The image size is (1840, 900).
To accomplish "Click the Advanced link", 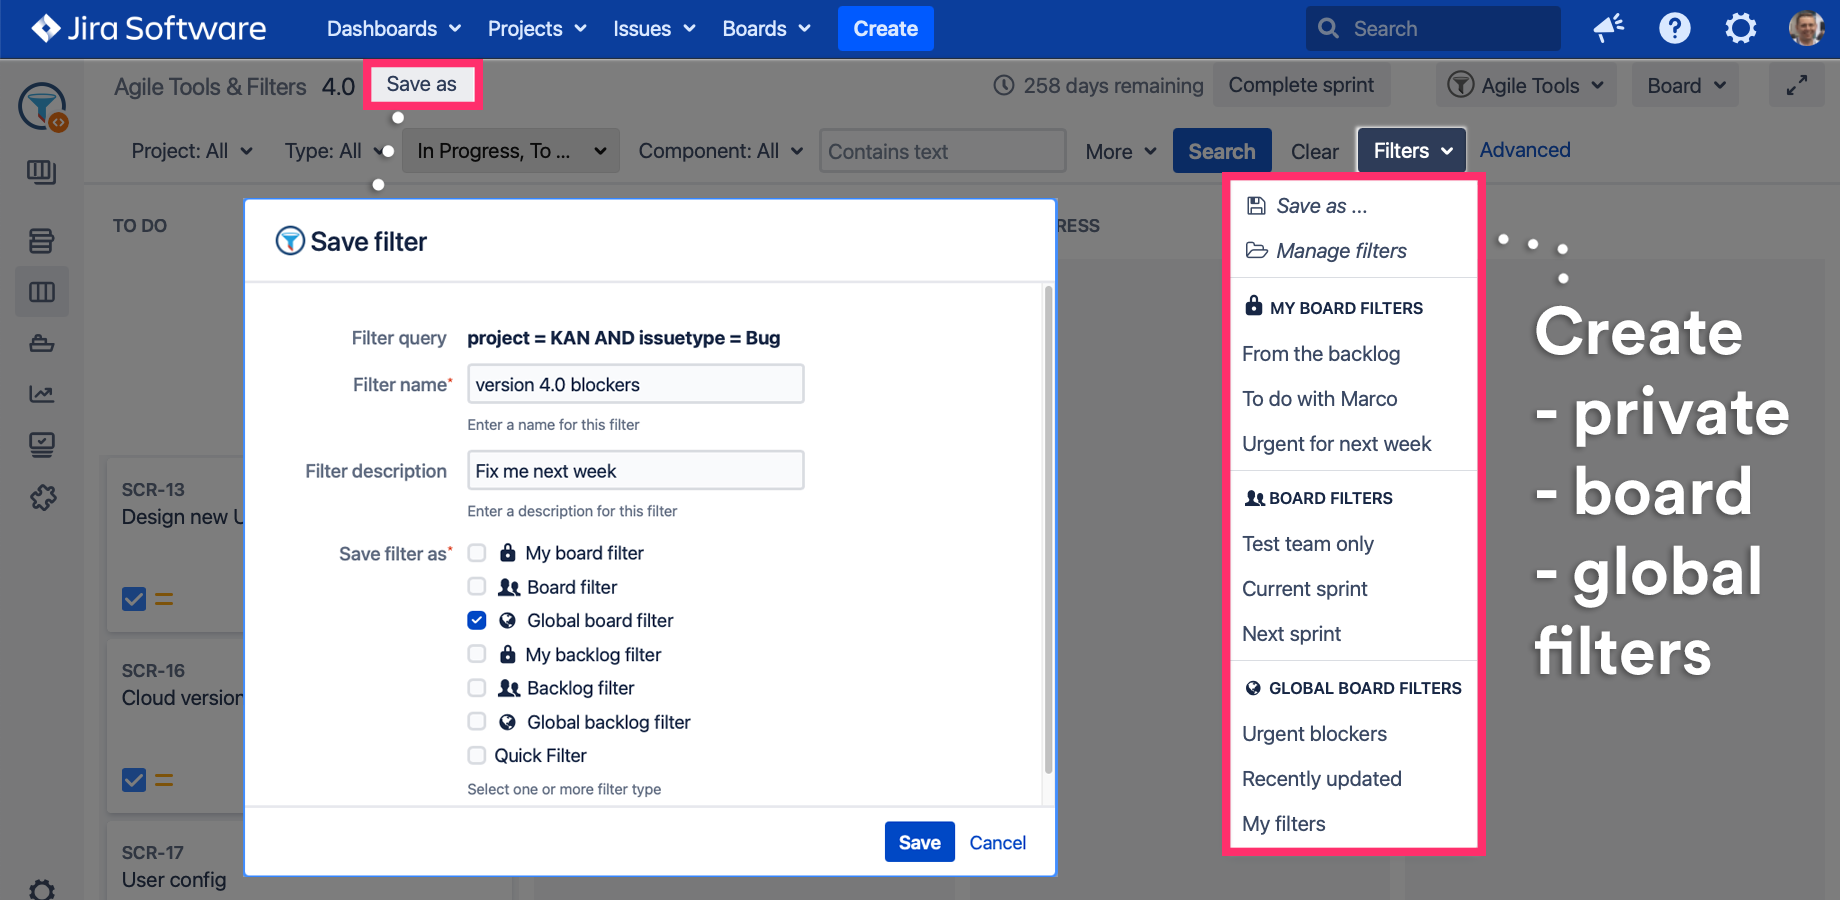I will click(1524, 150).
